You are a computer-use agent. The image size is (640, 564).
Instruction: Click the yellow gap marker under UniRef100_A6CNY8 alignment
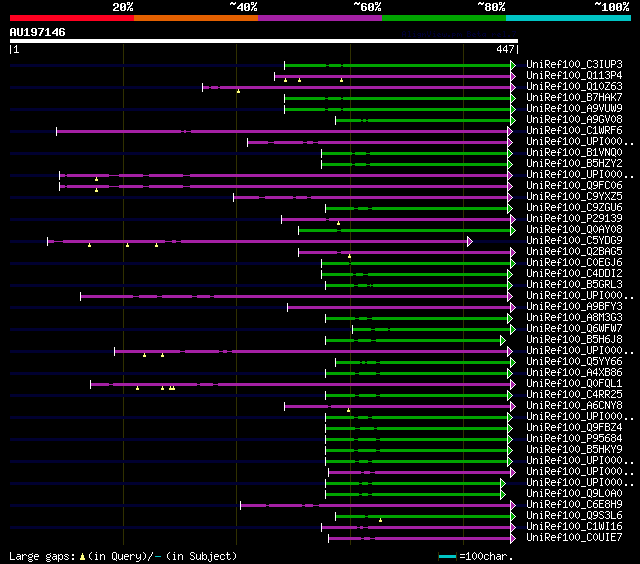(349, 410)
